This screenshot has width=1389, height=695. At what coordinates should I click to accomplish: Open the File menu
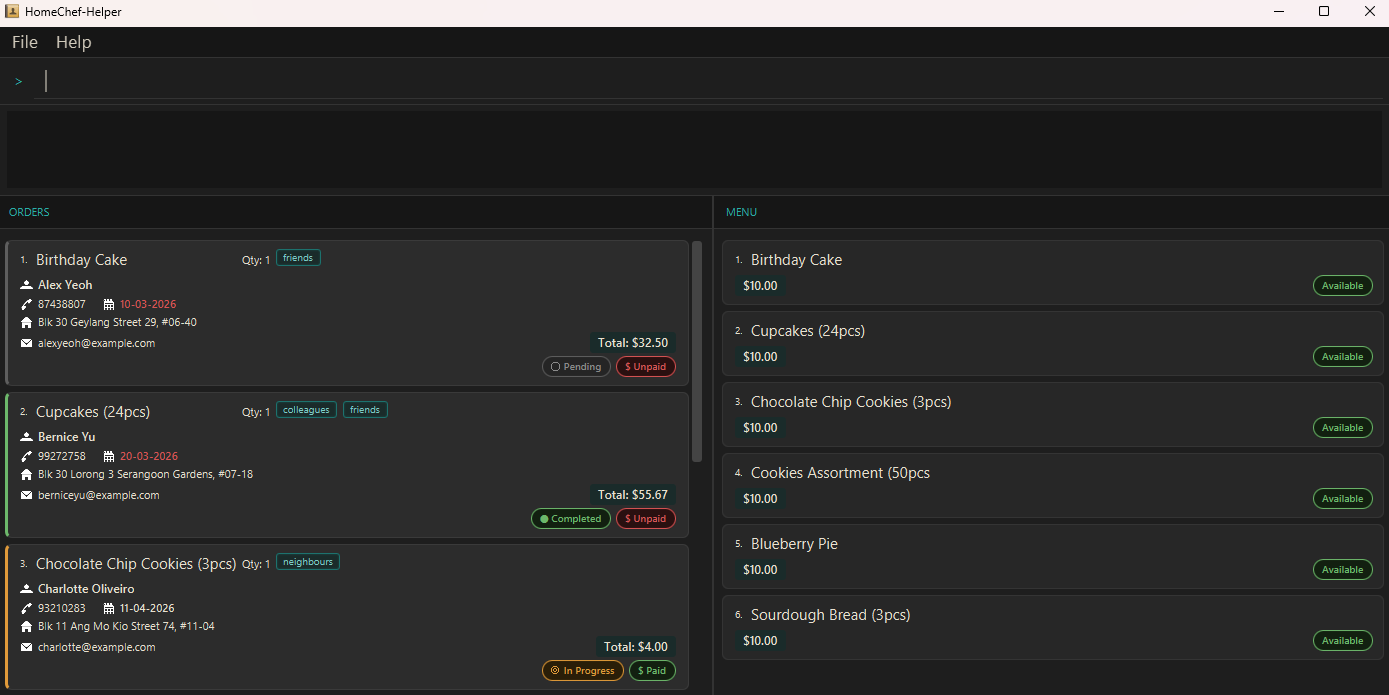[x=25, y=42]
